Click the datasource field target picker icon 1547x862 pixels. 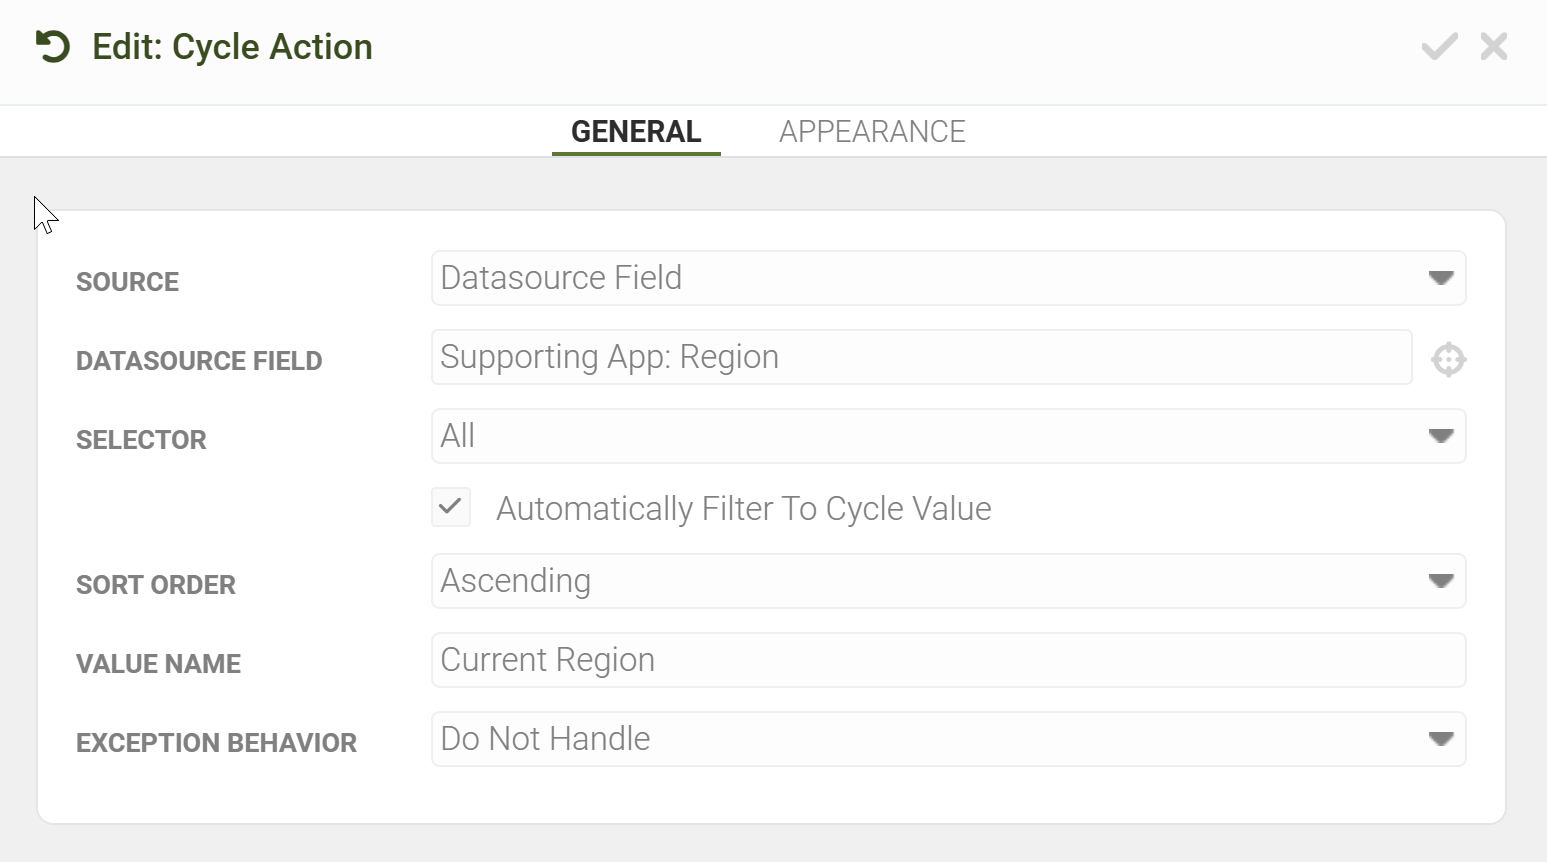pyautogui.click(x=1448, y=359)
